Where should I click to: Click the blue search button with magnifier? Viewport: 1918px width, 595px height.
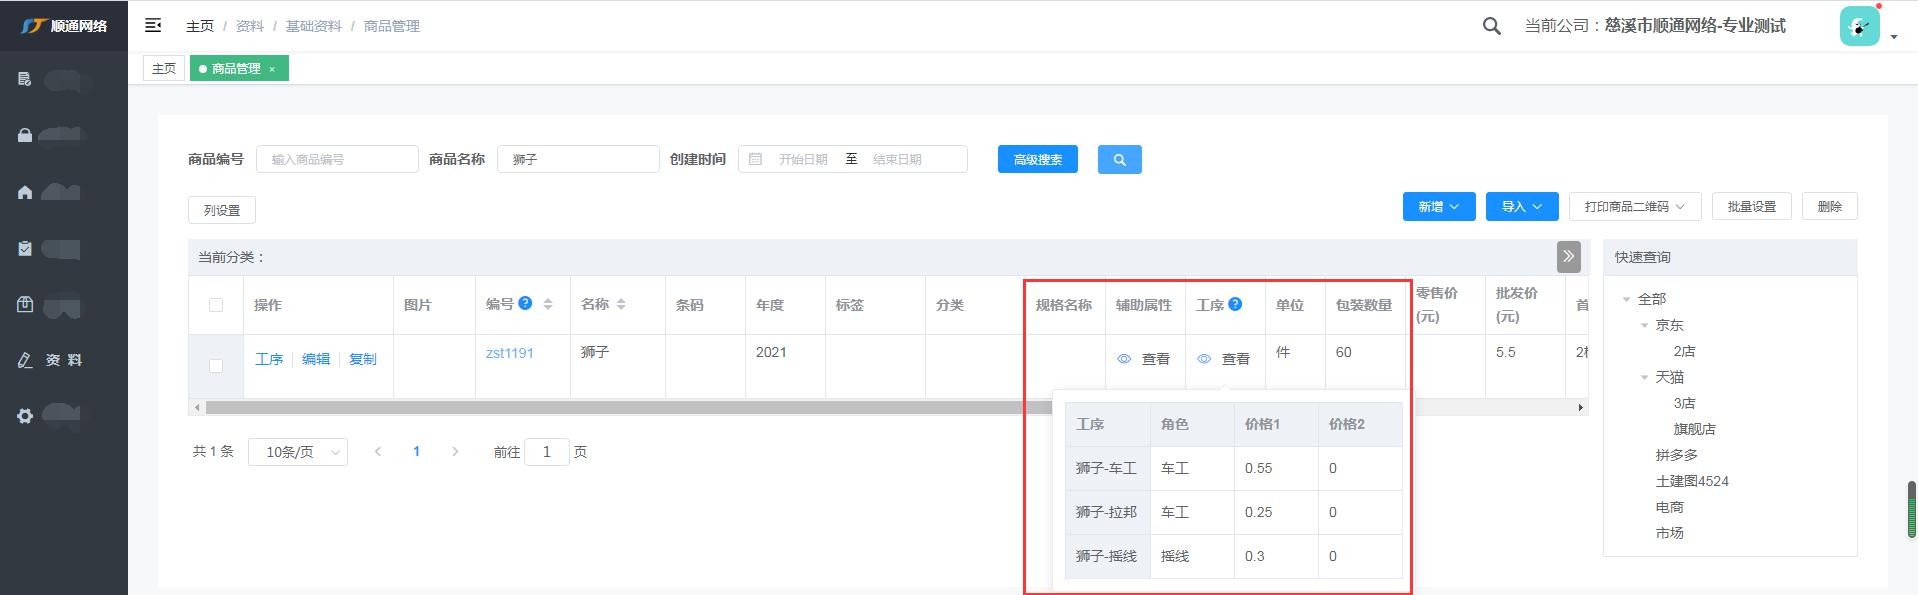1119,159
